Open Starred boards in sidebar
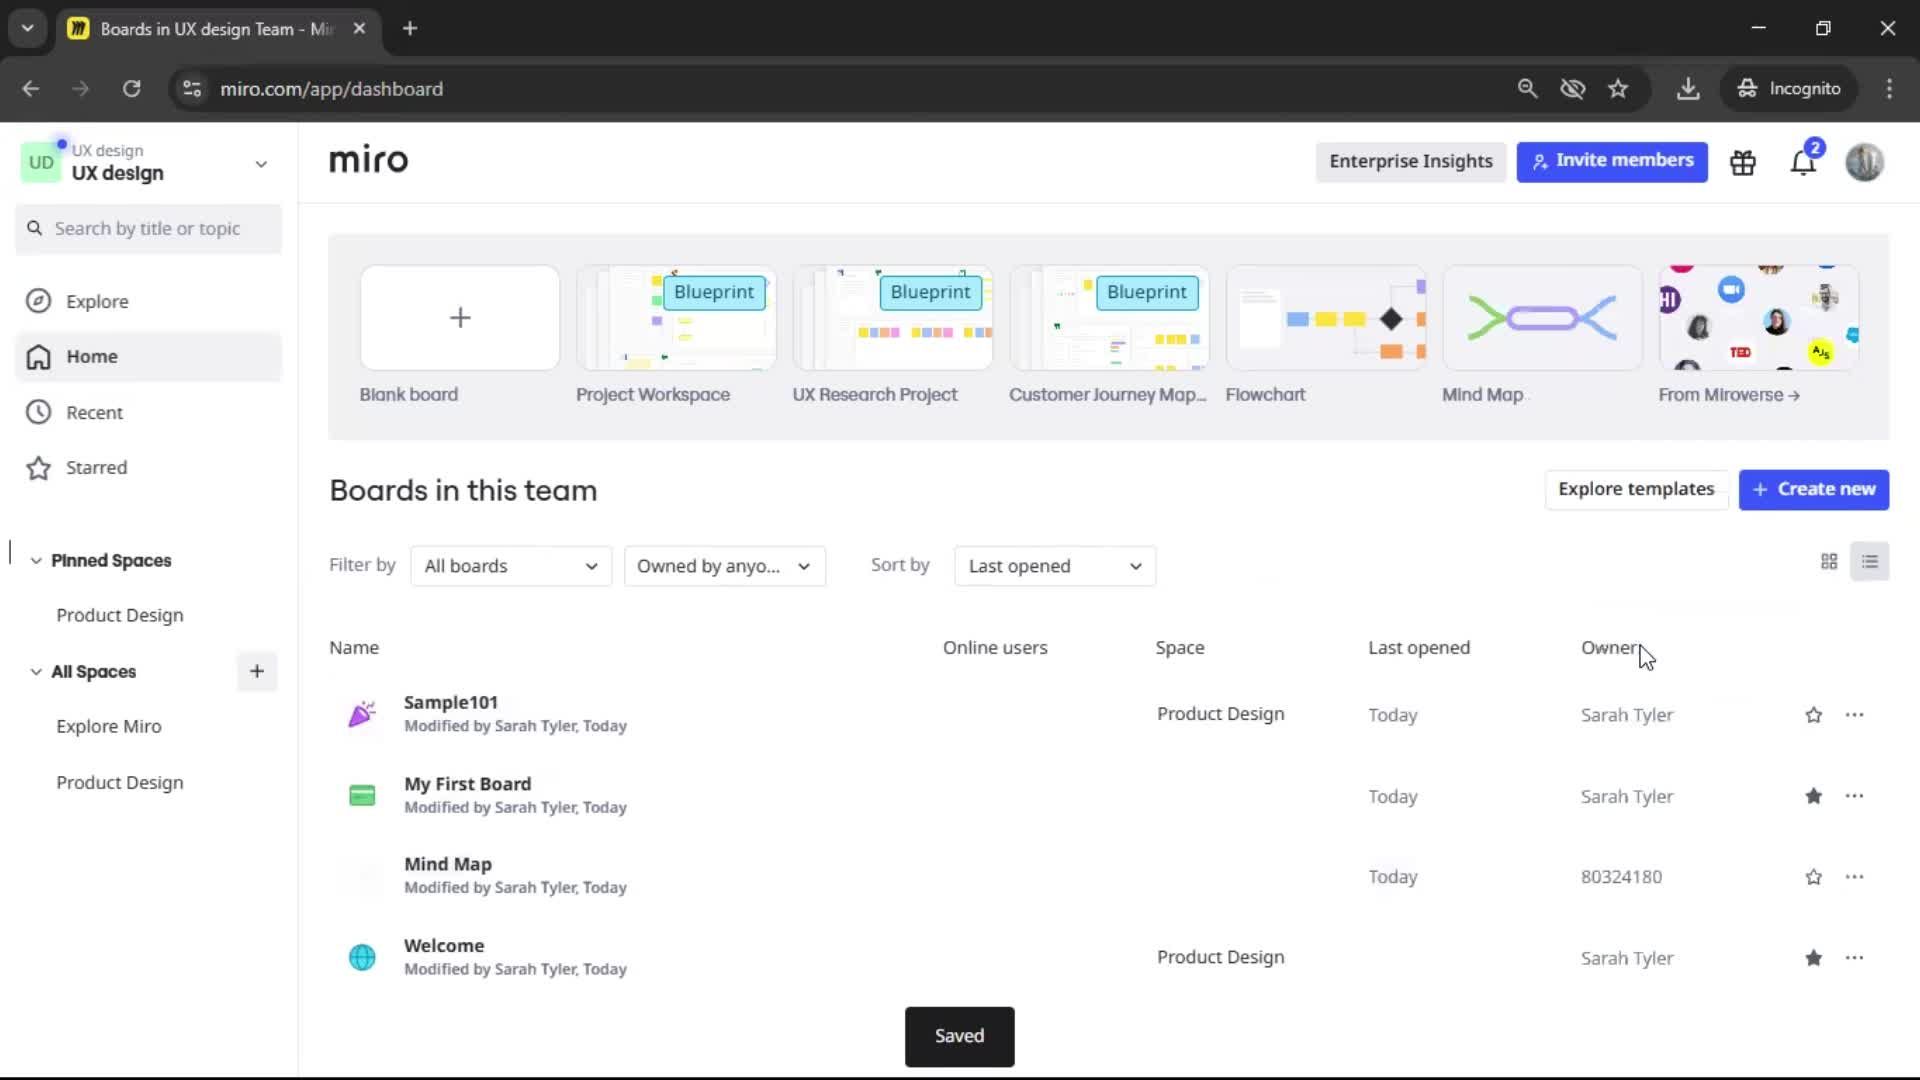The height and width of the screenshot is (1080, 1920). 148,468
